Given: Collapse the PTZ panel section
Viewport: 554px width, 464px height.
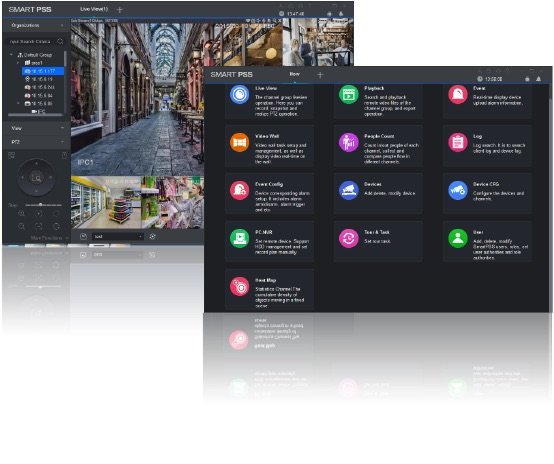Looking at the screenshot, I should point(37,142).
